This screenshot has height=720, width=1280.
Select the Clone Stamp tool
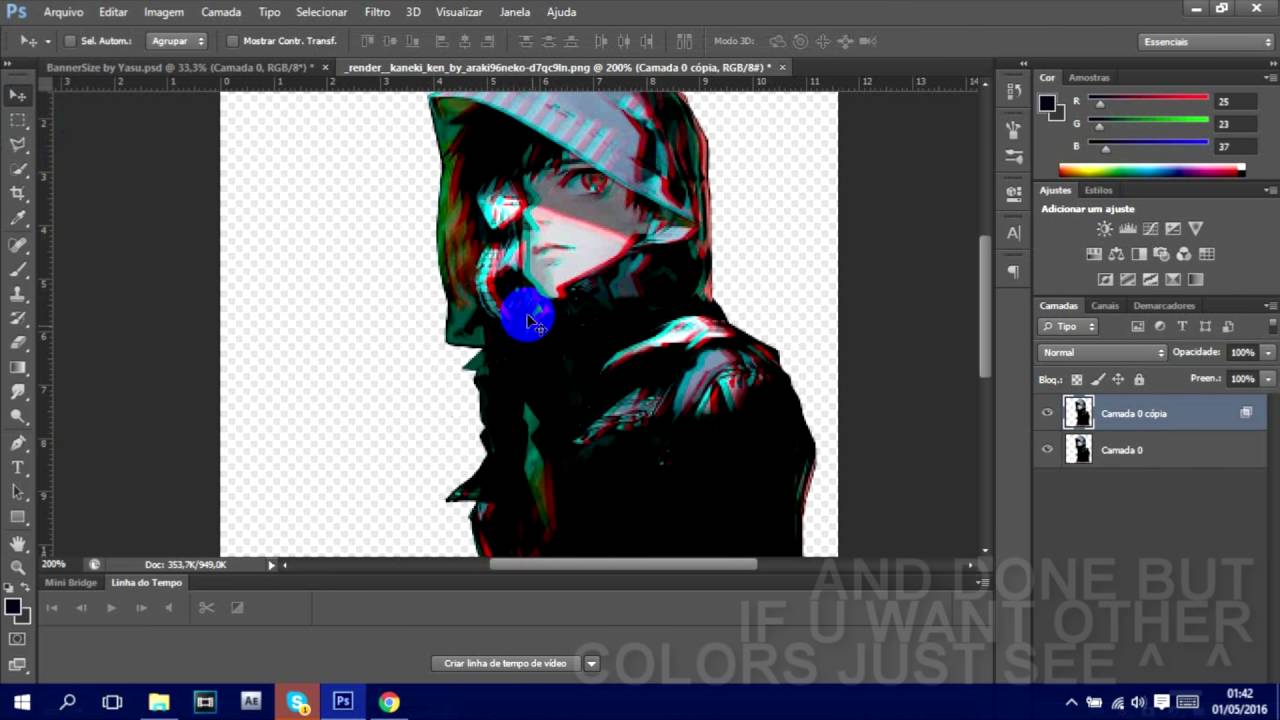[x=18, y=295]
